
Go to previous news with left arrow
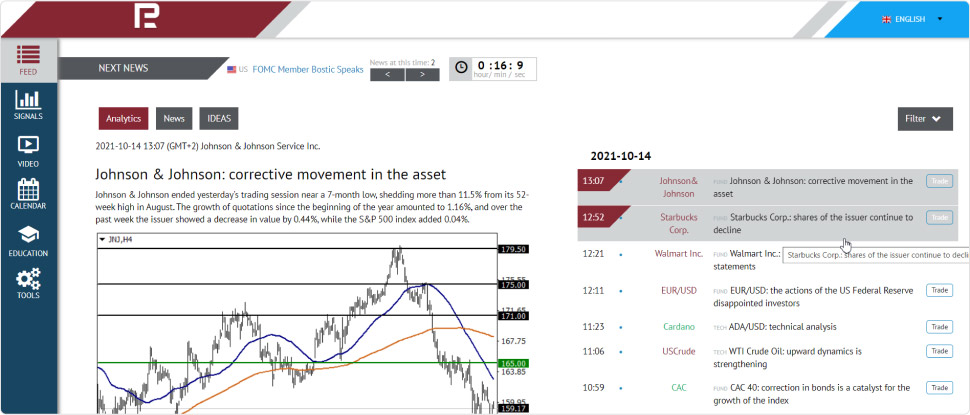(387, 75)
